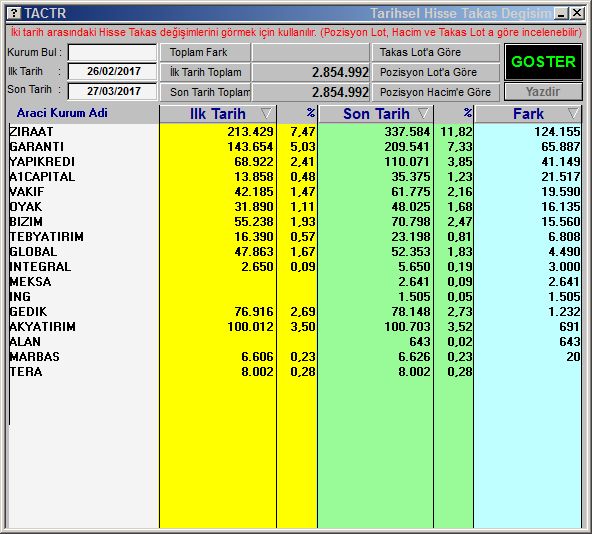Click the Toplam Fark button

205,52
